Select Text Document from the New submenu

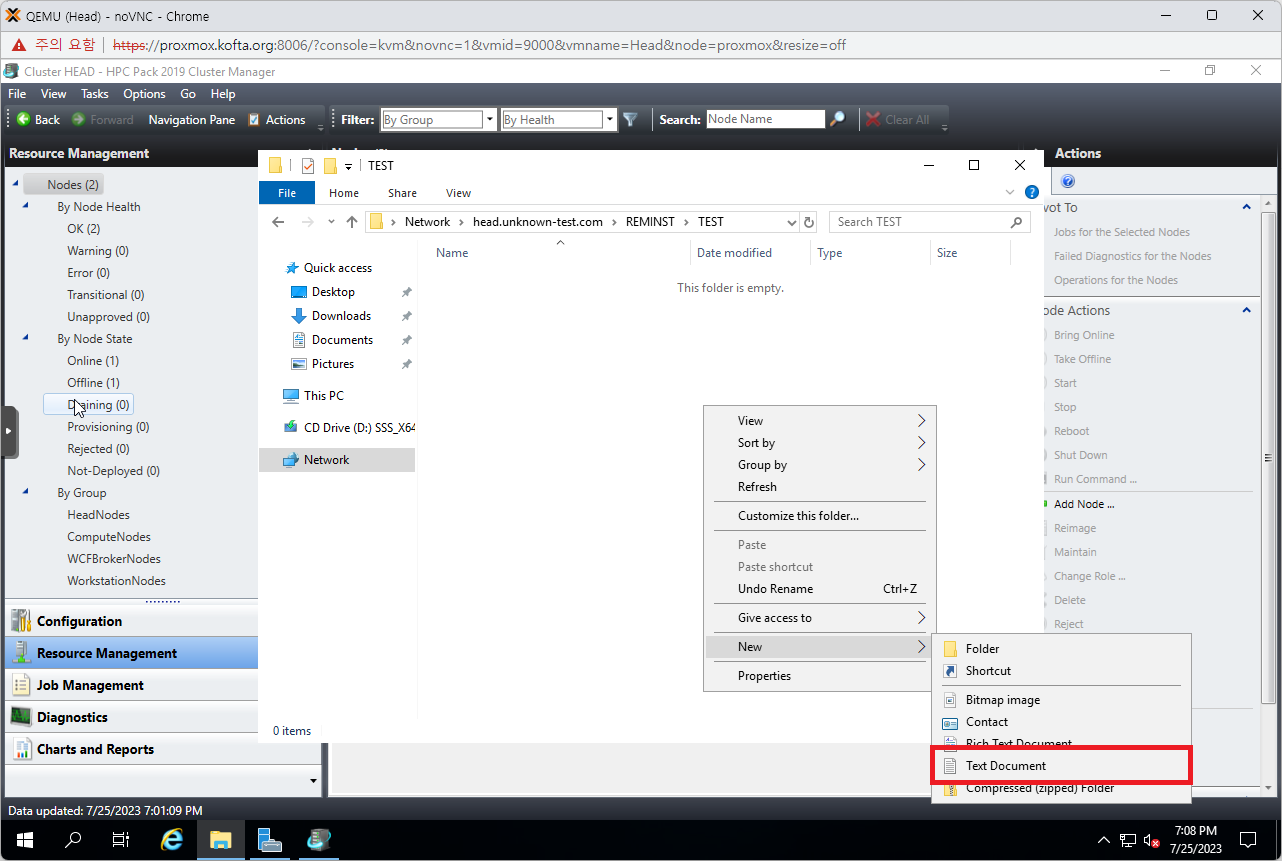point(1005,766)
